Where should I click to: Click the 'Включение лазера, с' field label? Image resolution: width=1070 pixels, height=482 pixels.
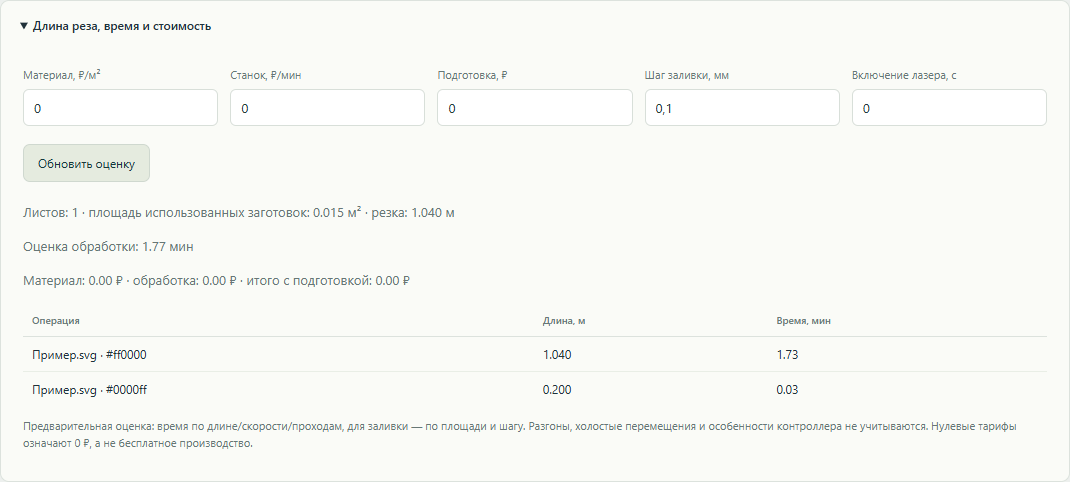click(903, 75)
